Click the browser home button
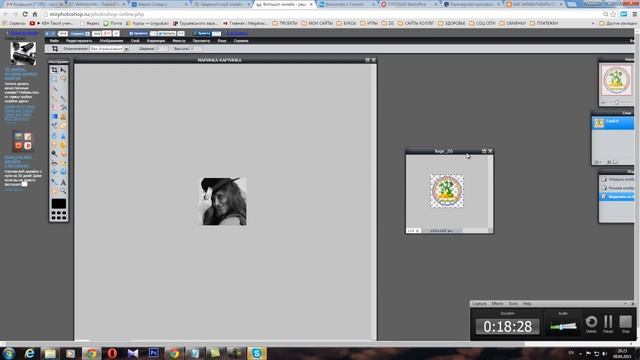 (35, 14)
